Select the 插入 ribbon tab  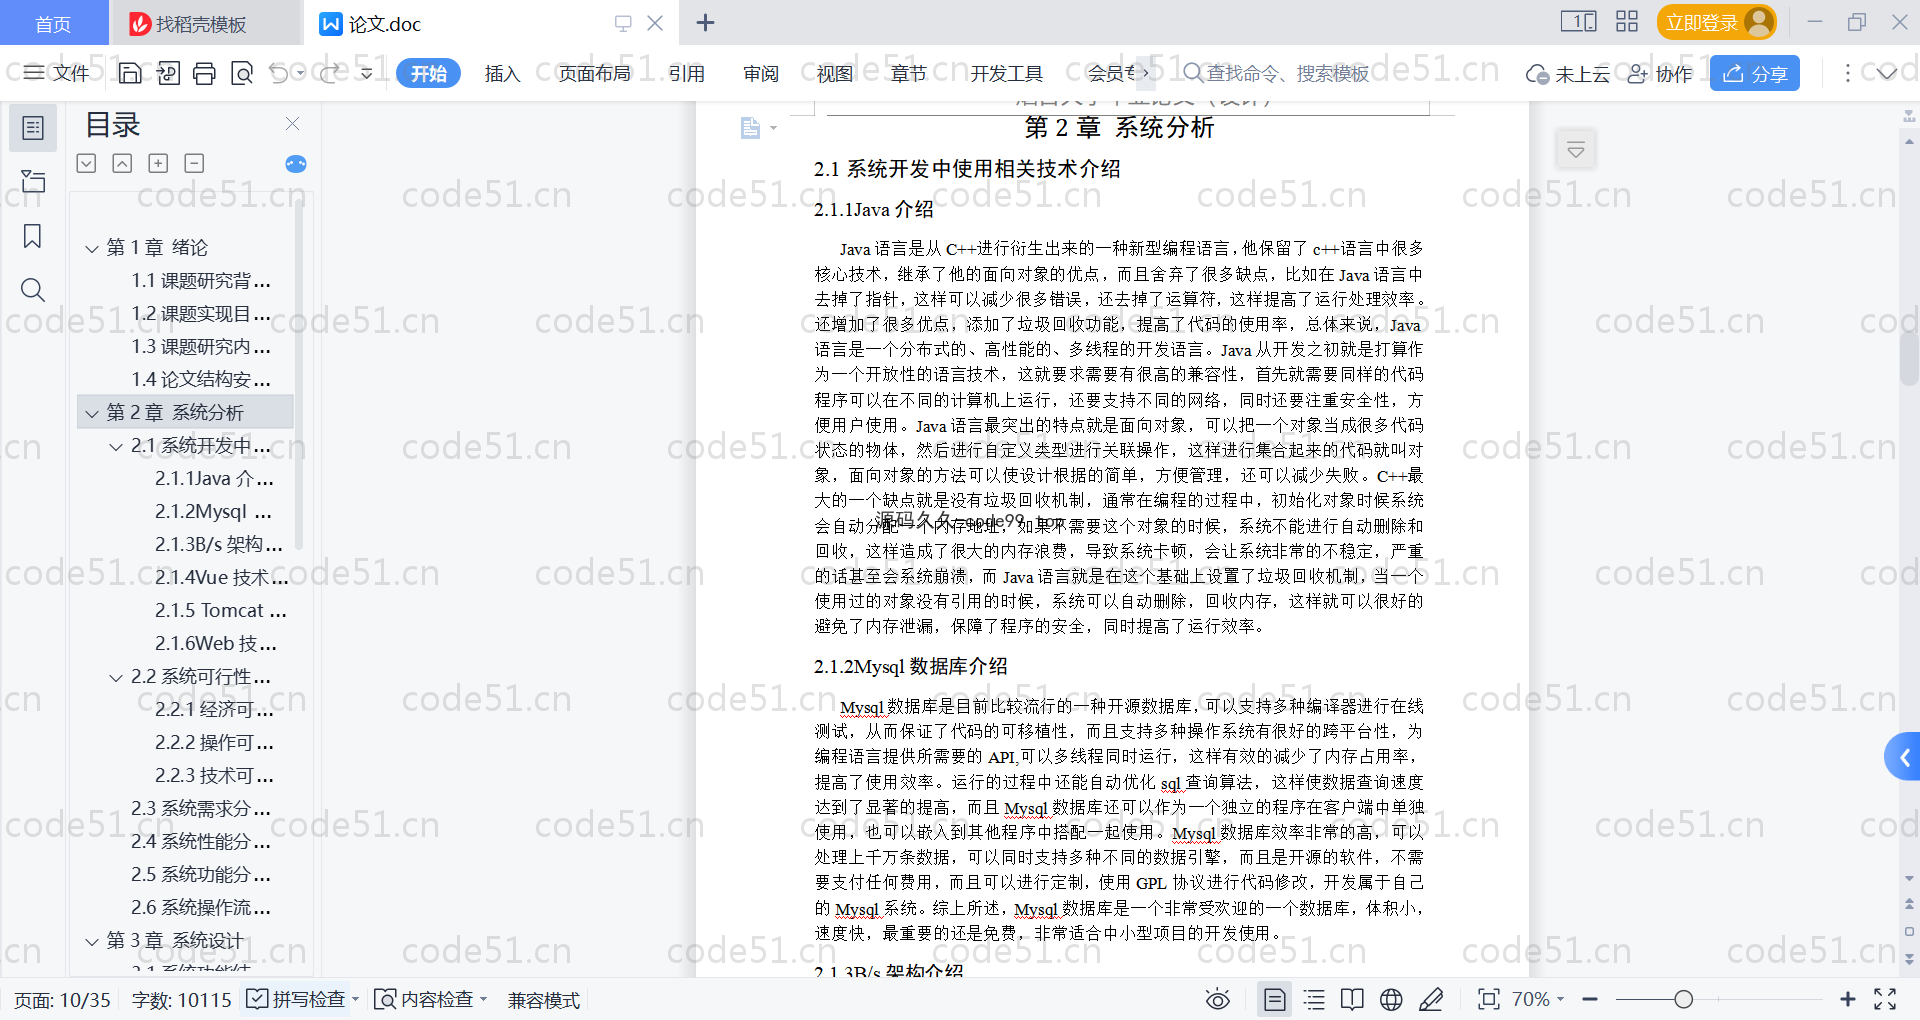click(x=502, y=73)
